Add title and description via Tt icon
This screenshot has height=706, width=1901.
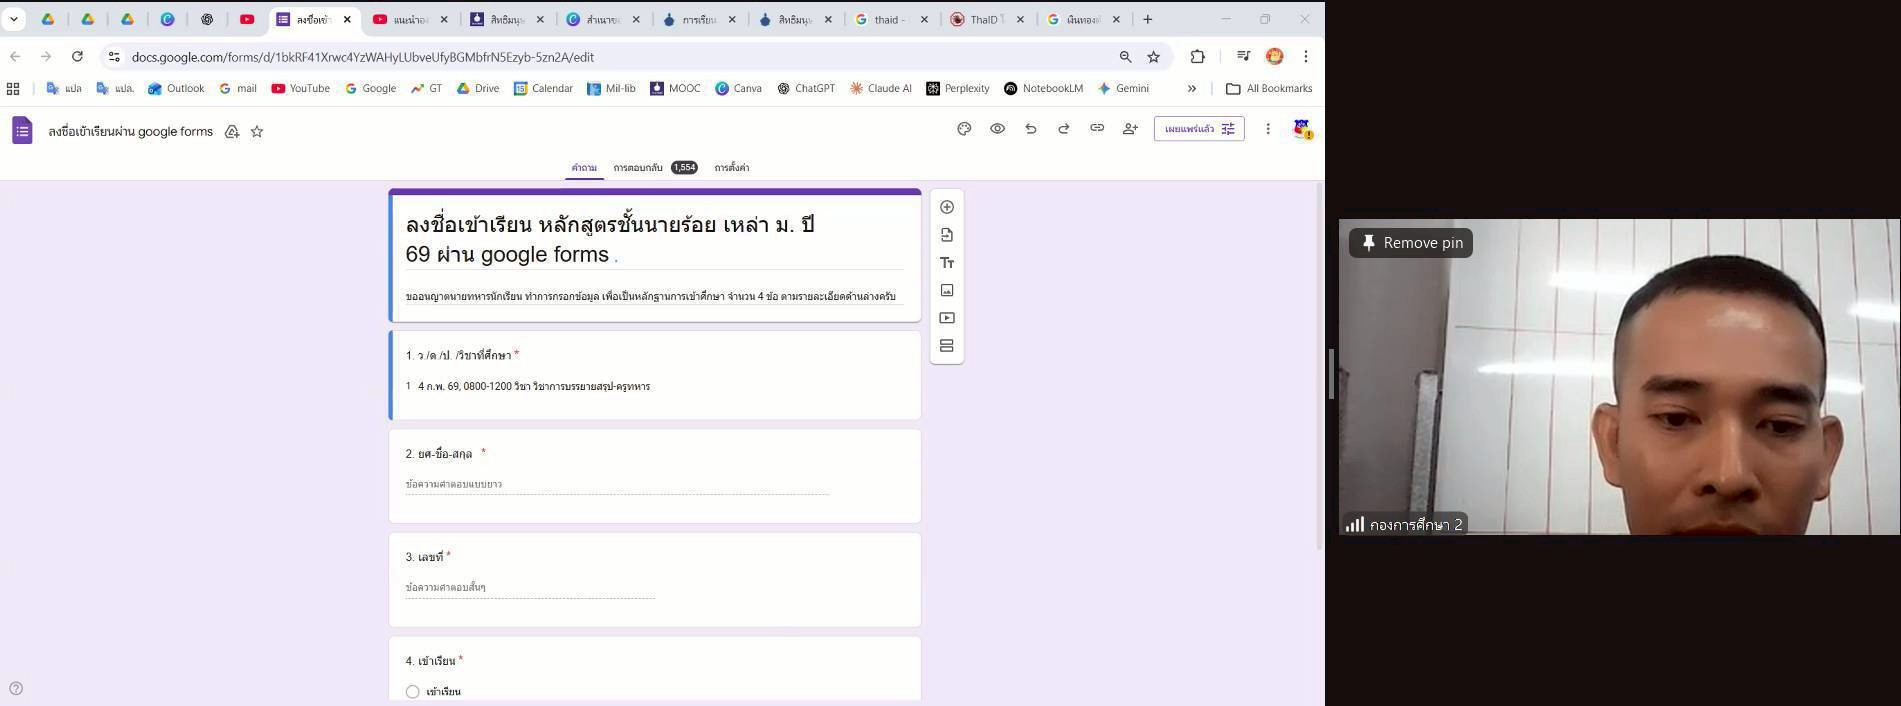[x=946, y=263]
